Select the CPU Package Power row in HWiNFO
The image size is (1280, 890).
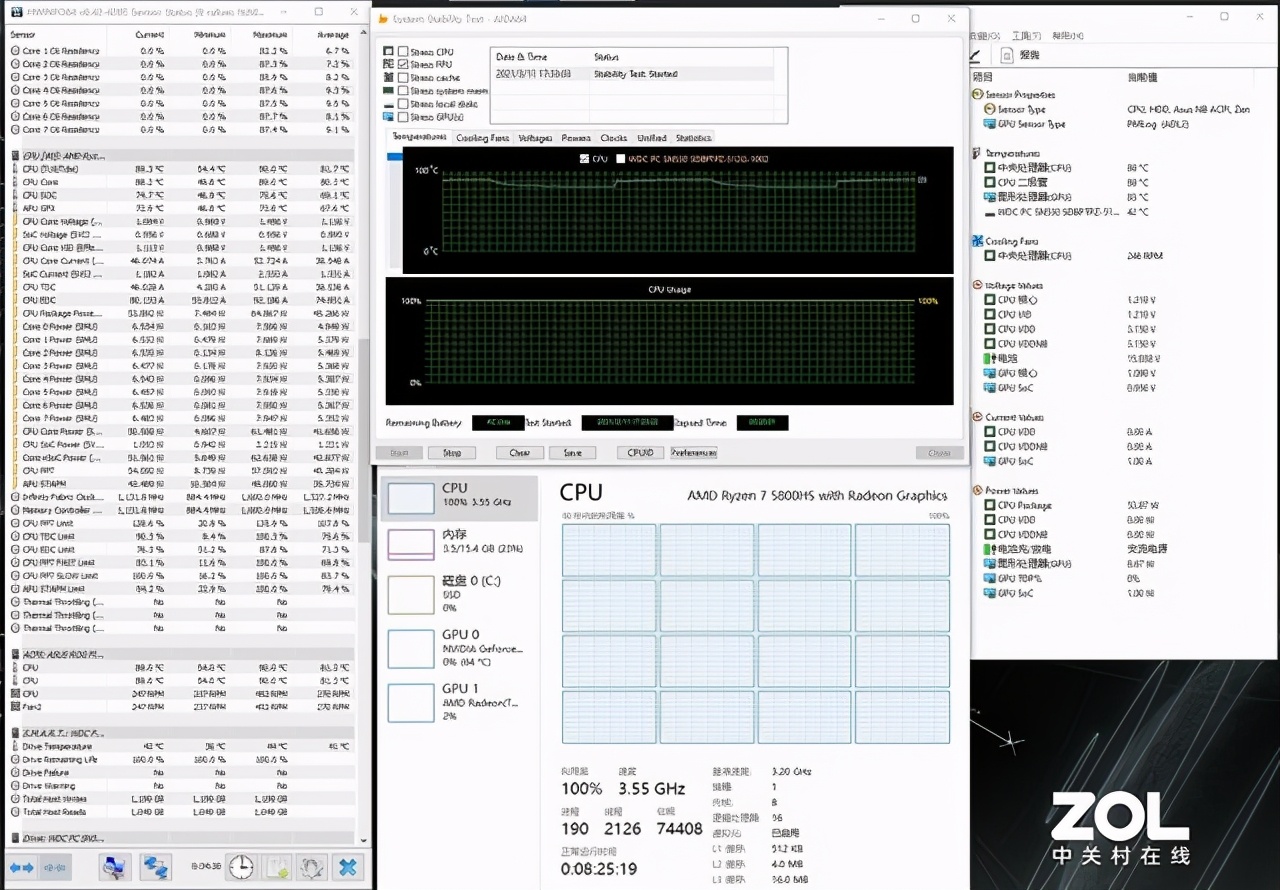pos(181,313)
